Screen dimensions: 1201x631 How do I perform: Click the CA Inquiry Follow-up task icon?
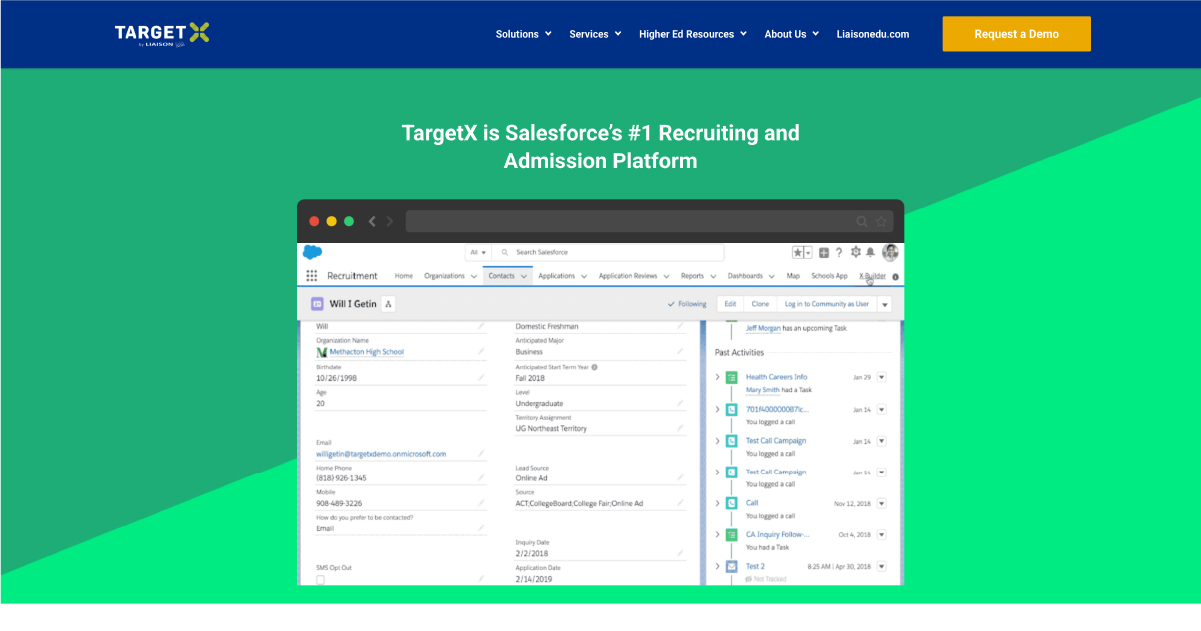click(732, 535)
